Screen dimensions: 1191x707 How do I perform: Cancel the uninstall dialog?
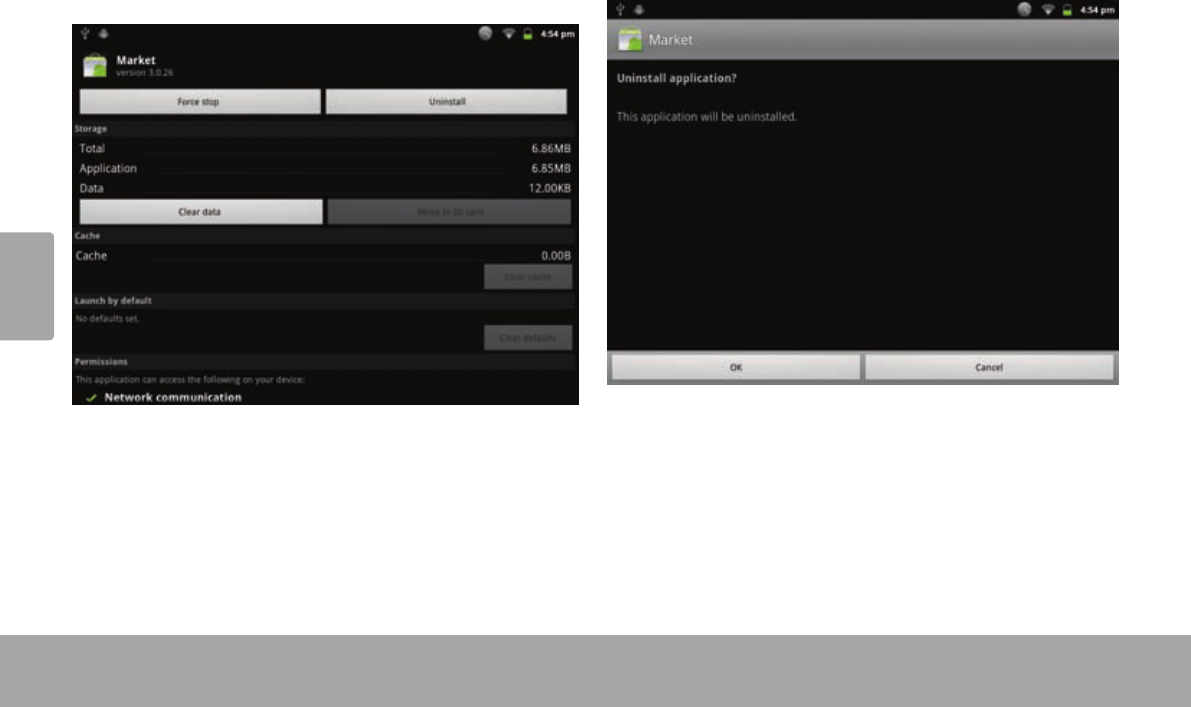tap(989, 368)
